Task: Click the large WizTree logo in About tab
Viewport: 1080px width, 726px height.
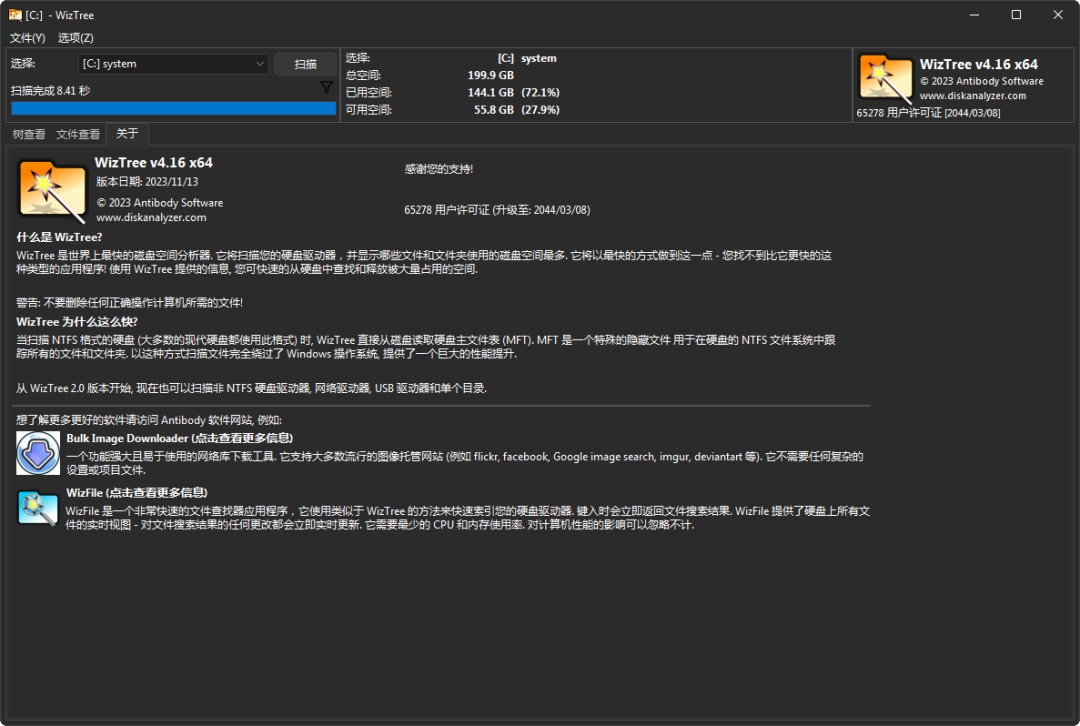Action: [52, 190]
